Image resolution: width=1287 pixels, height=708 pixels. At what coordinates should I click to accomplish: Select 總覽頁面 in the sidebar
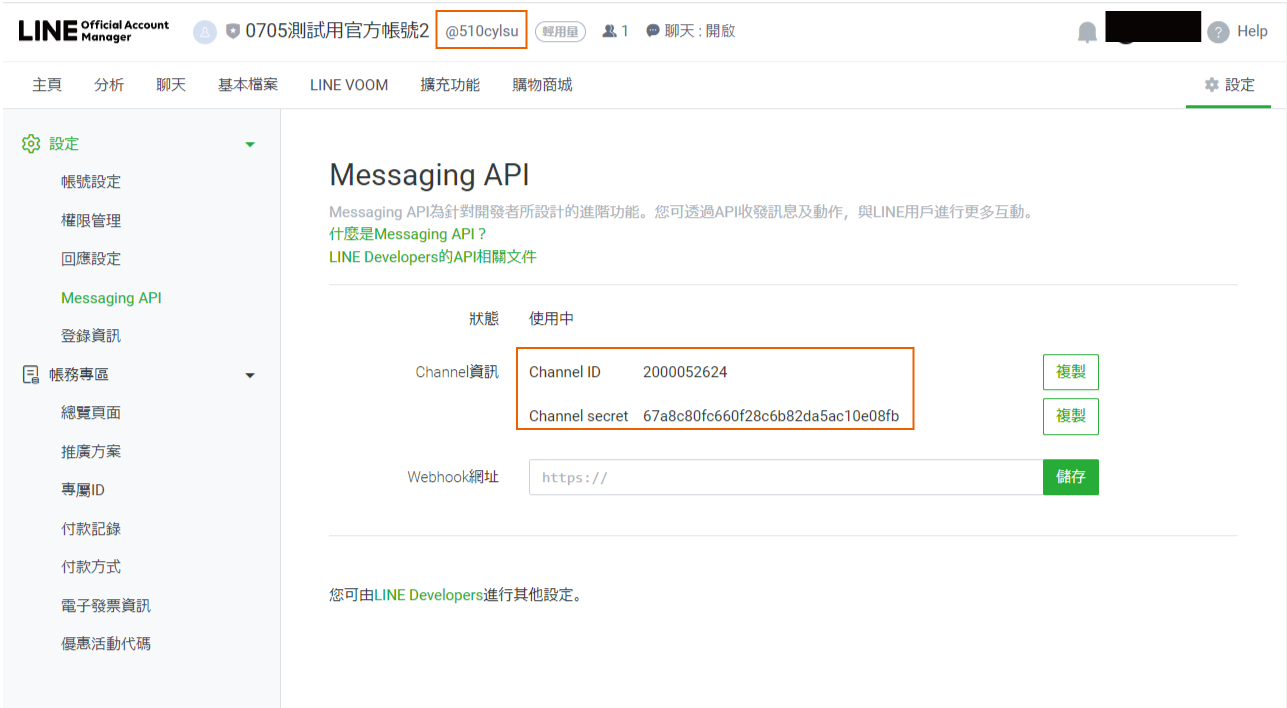coord(91,413)
